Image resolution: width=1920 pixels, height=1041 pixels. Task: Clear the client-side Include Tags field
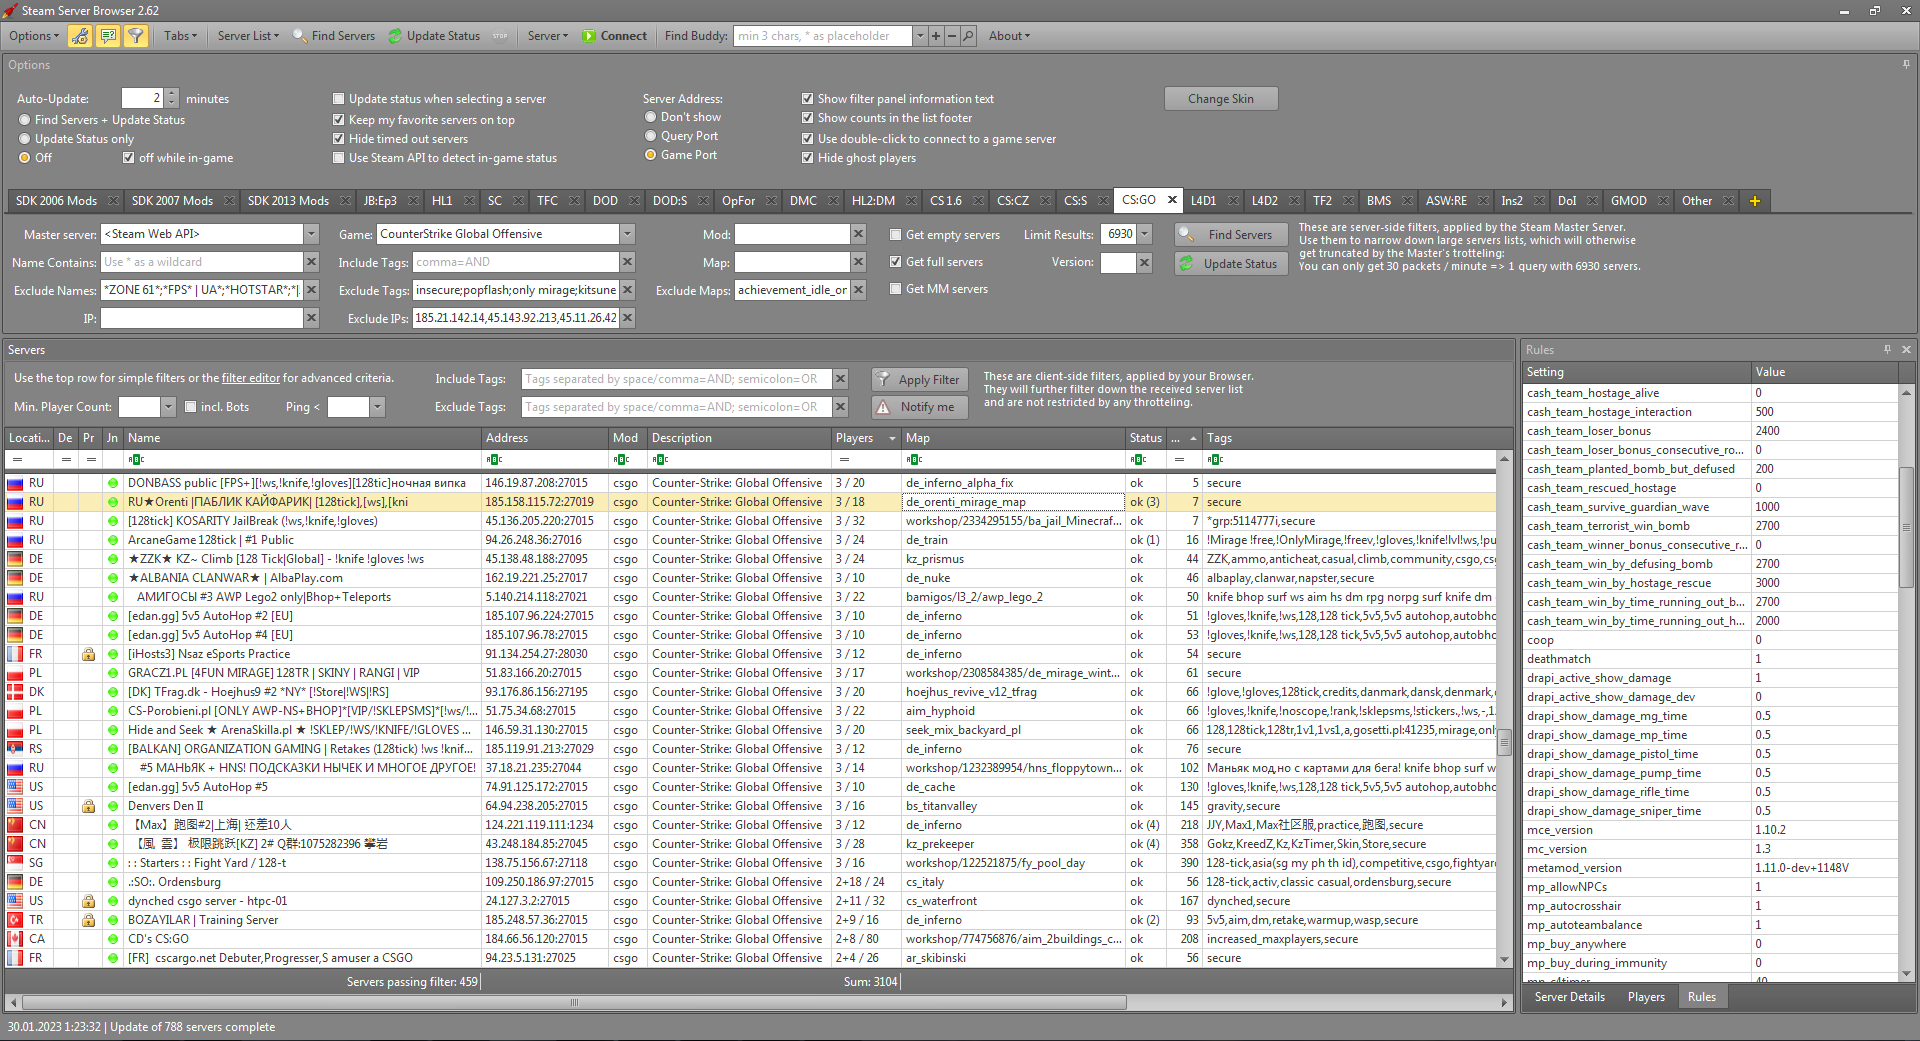[x=840, y=379]
